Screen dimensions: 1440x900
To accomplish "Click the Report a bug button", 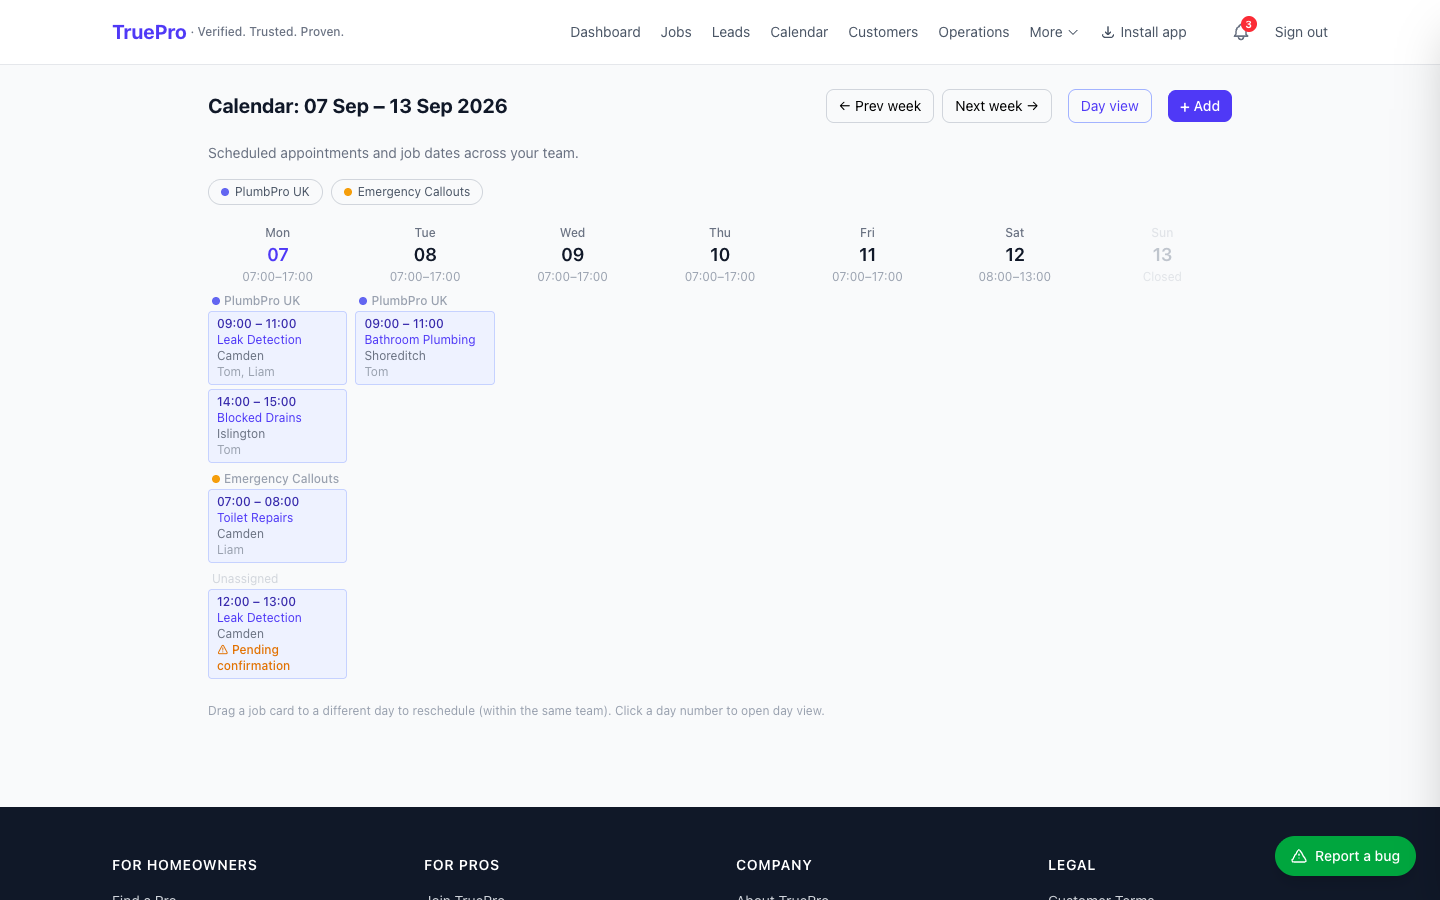I will pyautogui.click(x=1345, y=856).
